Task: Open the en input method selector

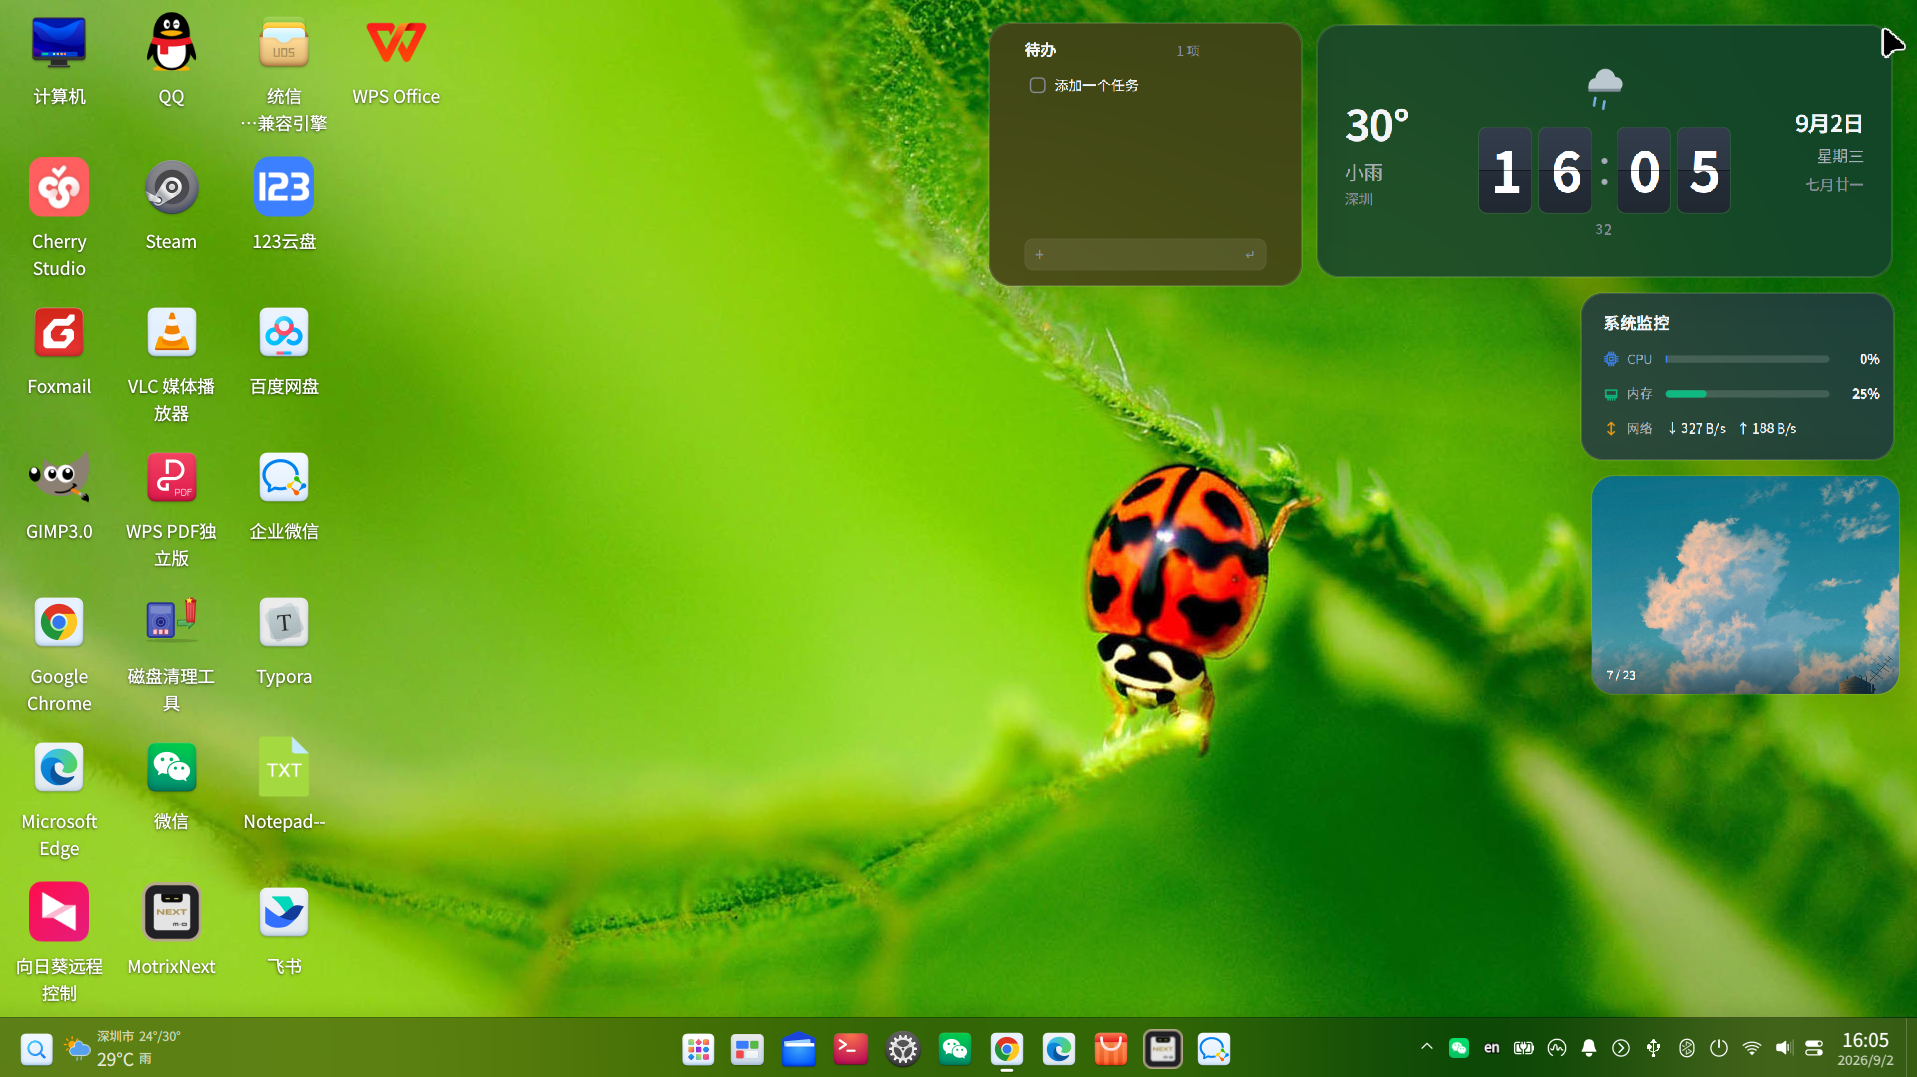Action: pos(1491,1047)
